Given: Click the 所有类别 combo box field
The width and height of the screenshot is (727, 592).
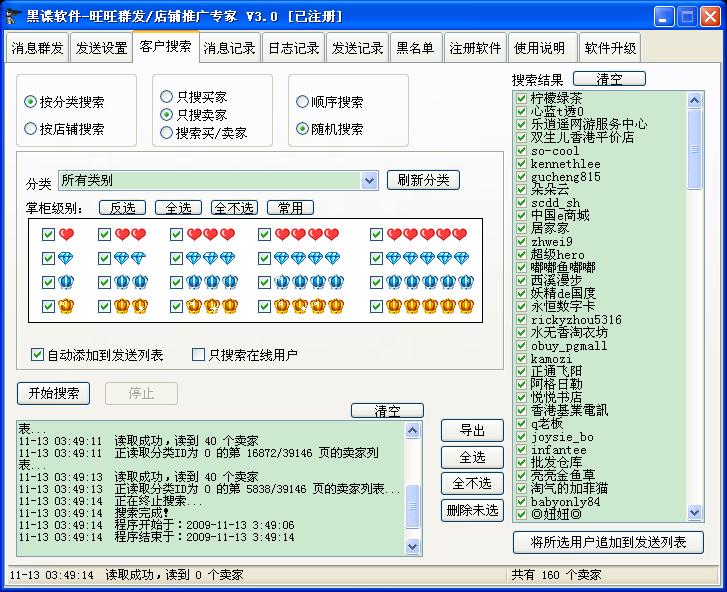Looking at the screenshot, I should tap(218, 180).
